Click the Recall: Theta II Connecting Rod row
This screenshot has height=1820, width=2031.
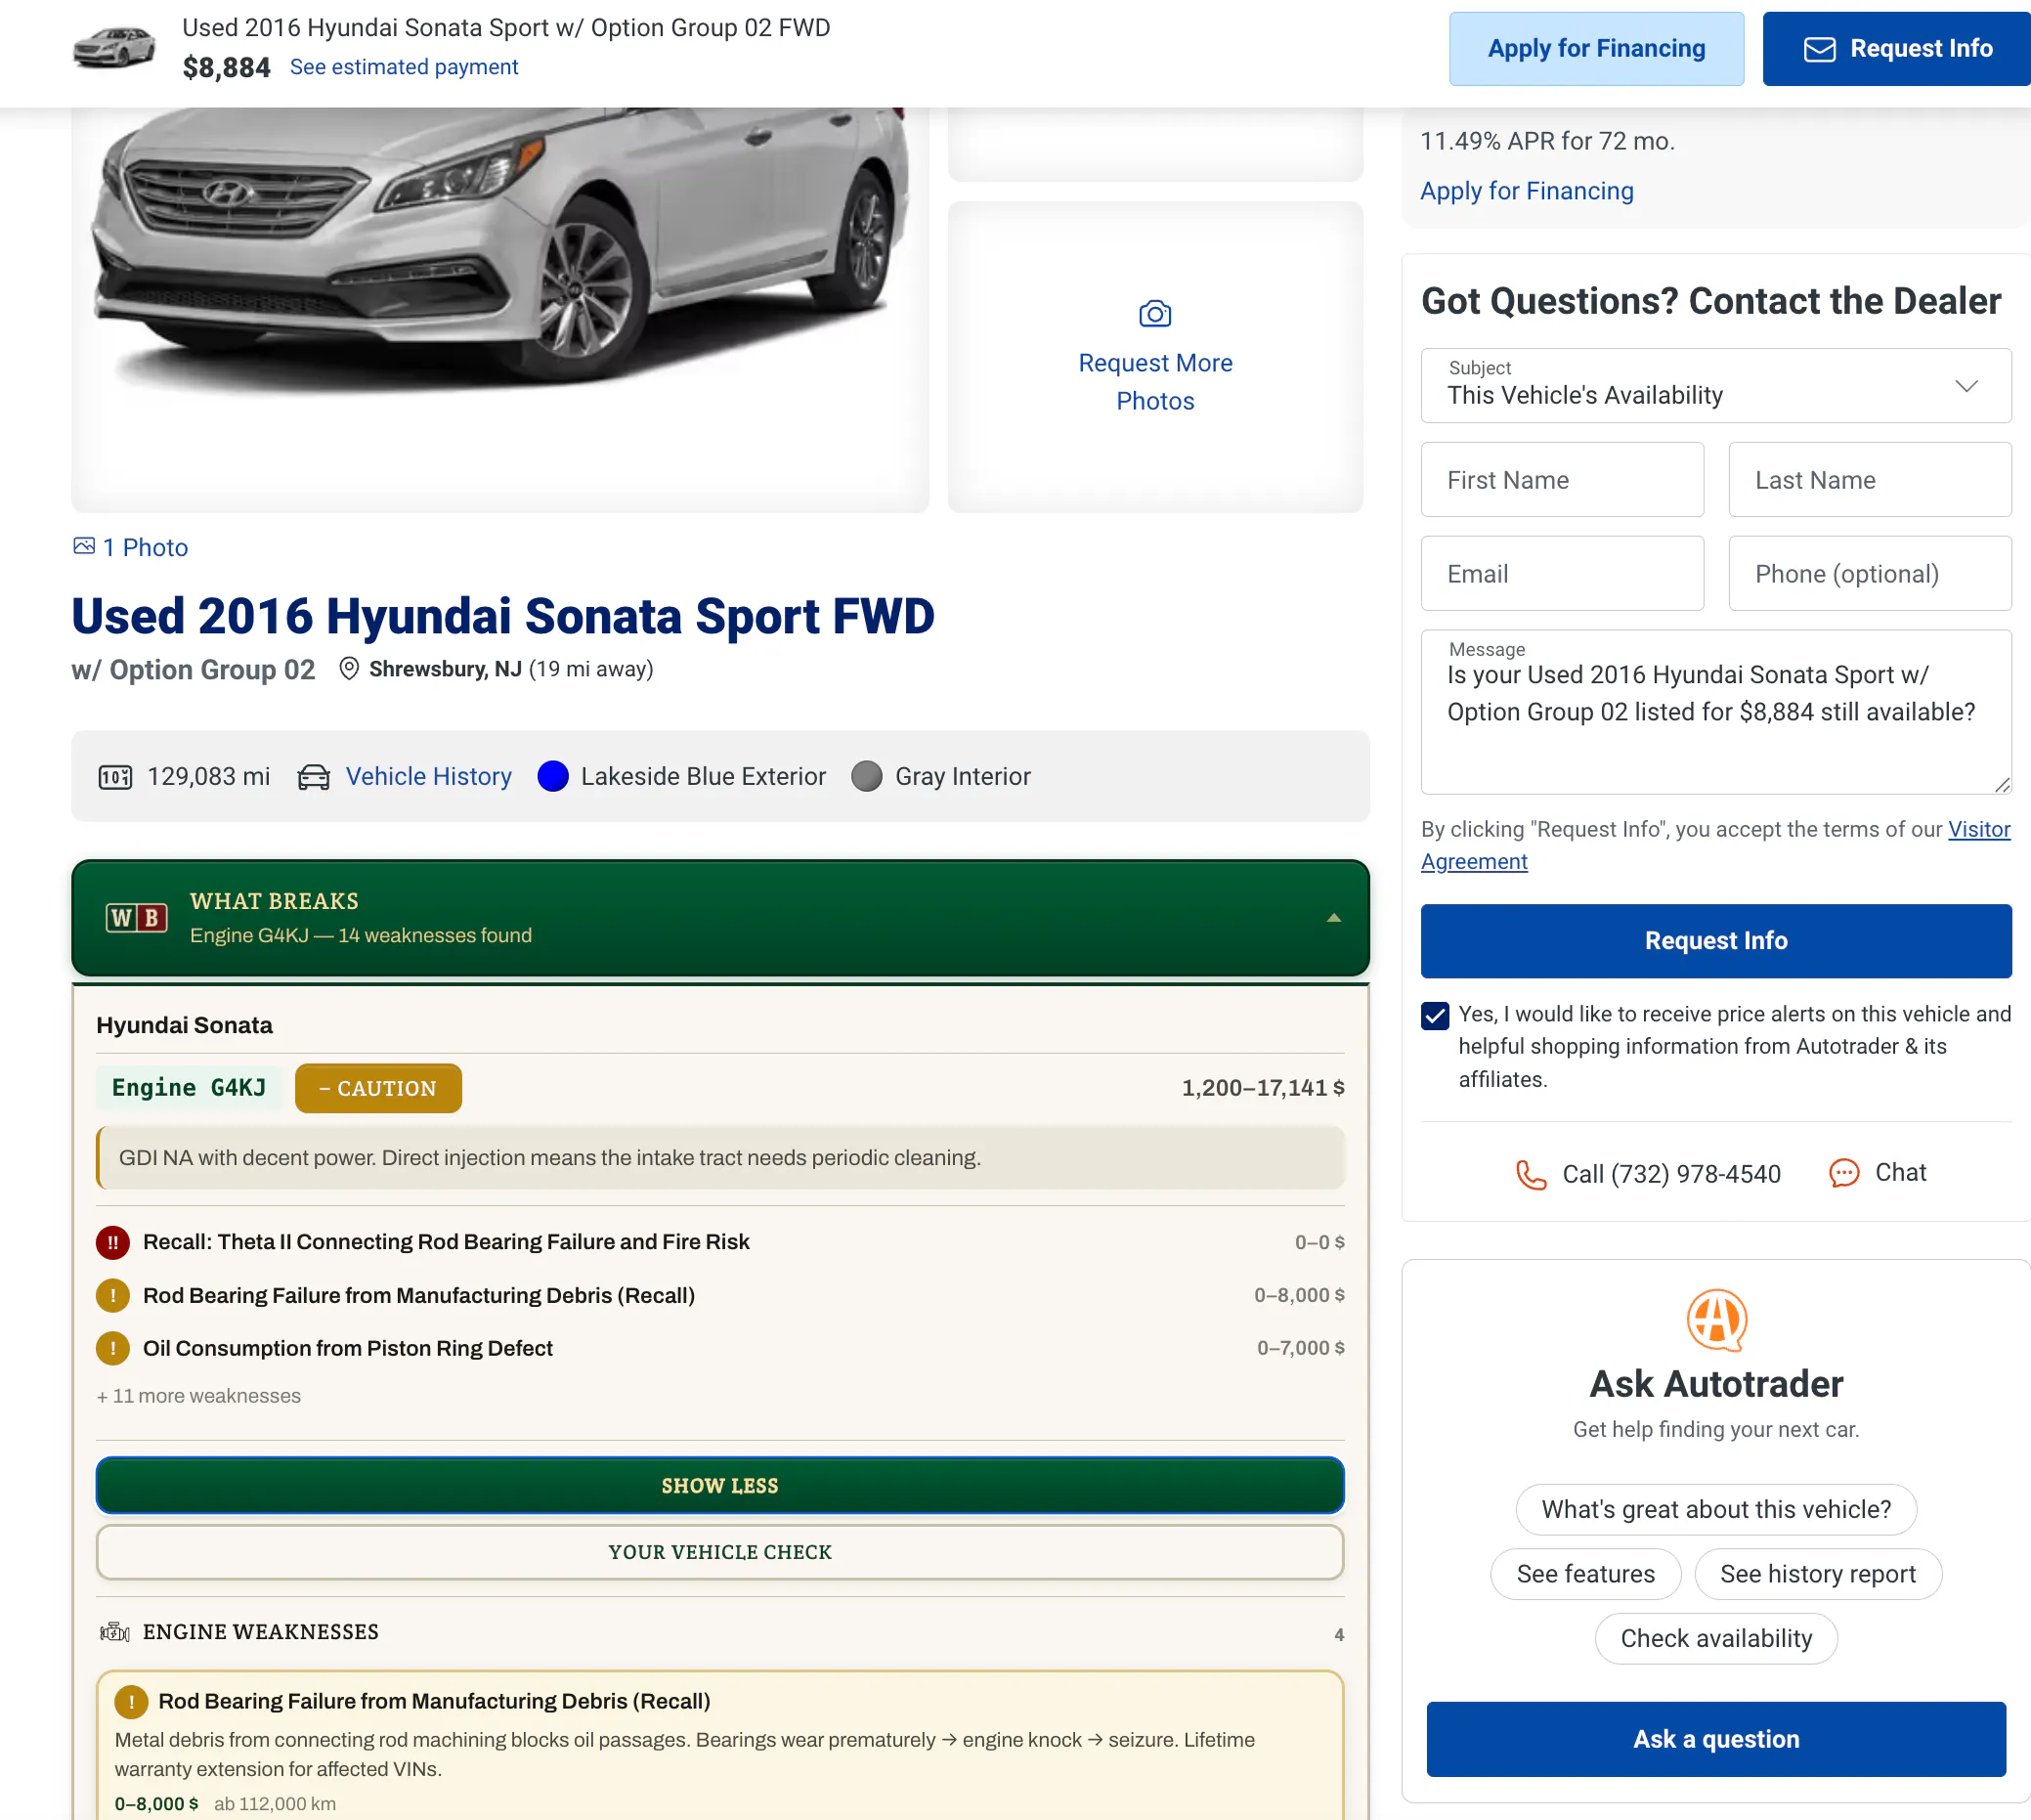point(720,1242)
